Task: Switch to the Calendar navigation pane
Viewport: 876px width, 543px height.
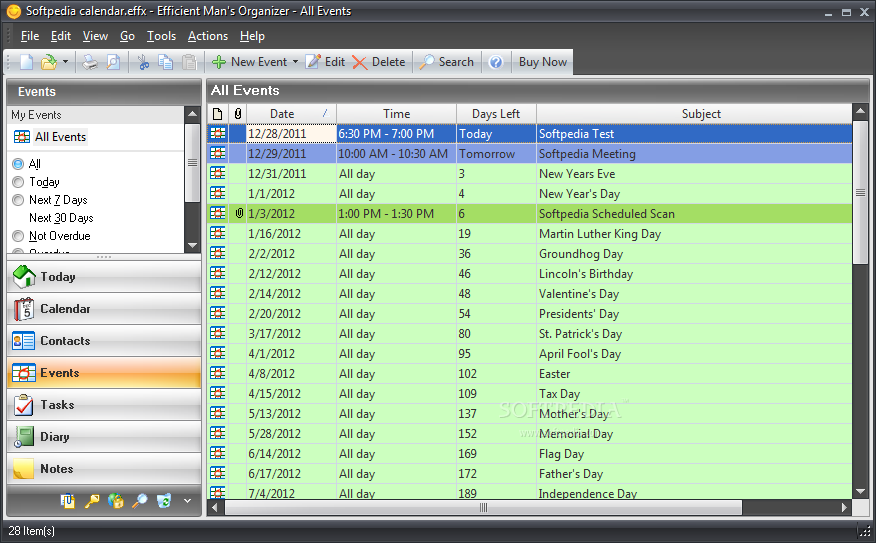Action: click(104, 309)
